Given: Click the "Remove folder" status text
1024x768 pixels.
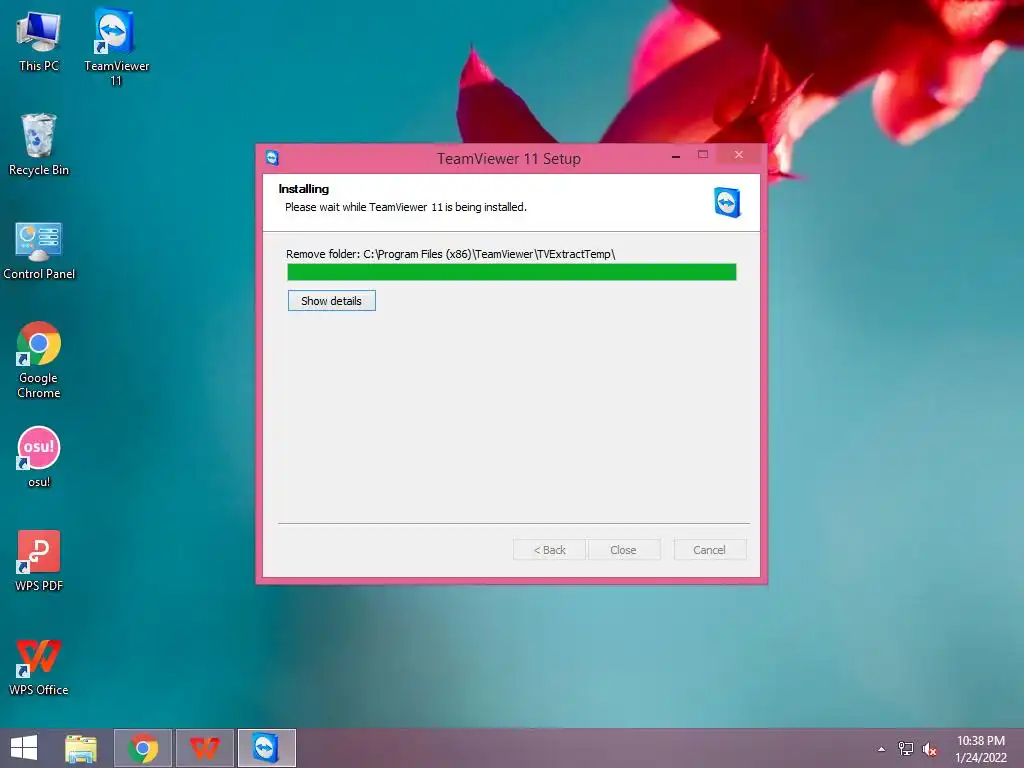Looking at the screenshot, I should pyautogui.click(x=451, y=254).
